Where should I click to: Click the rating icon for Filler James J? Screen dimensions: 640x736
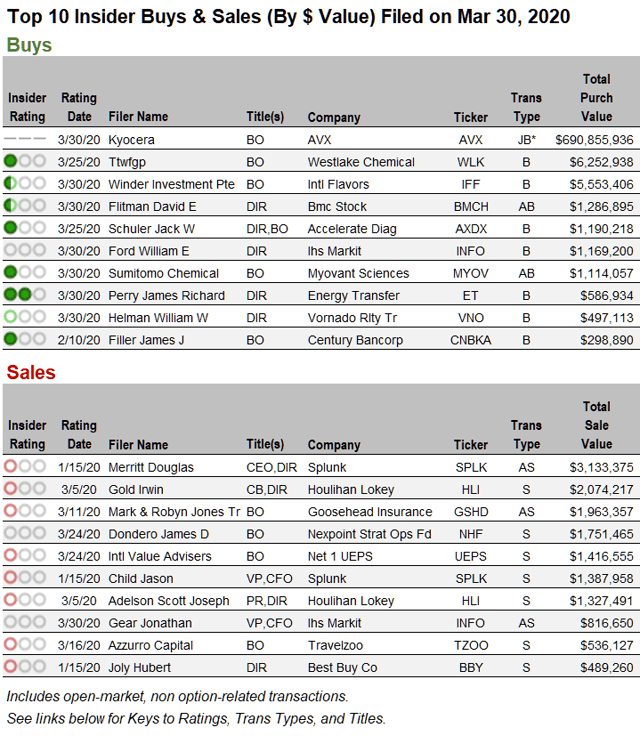(x=25, y=339)
